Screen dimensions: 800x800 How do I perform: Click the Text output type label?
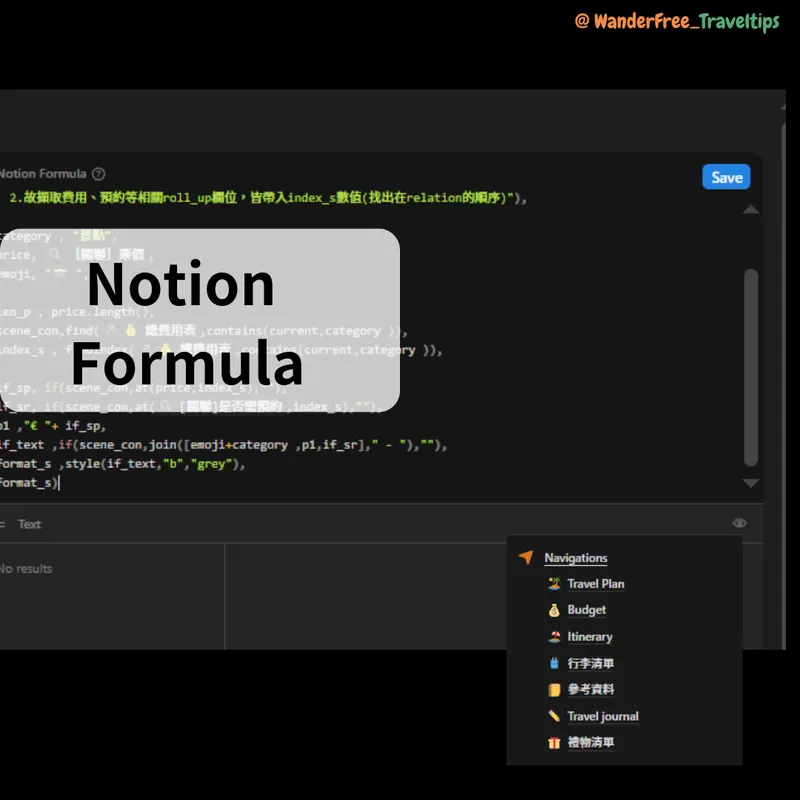[29, 524]
